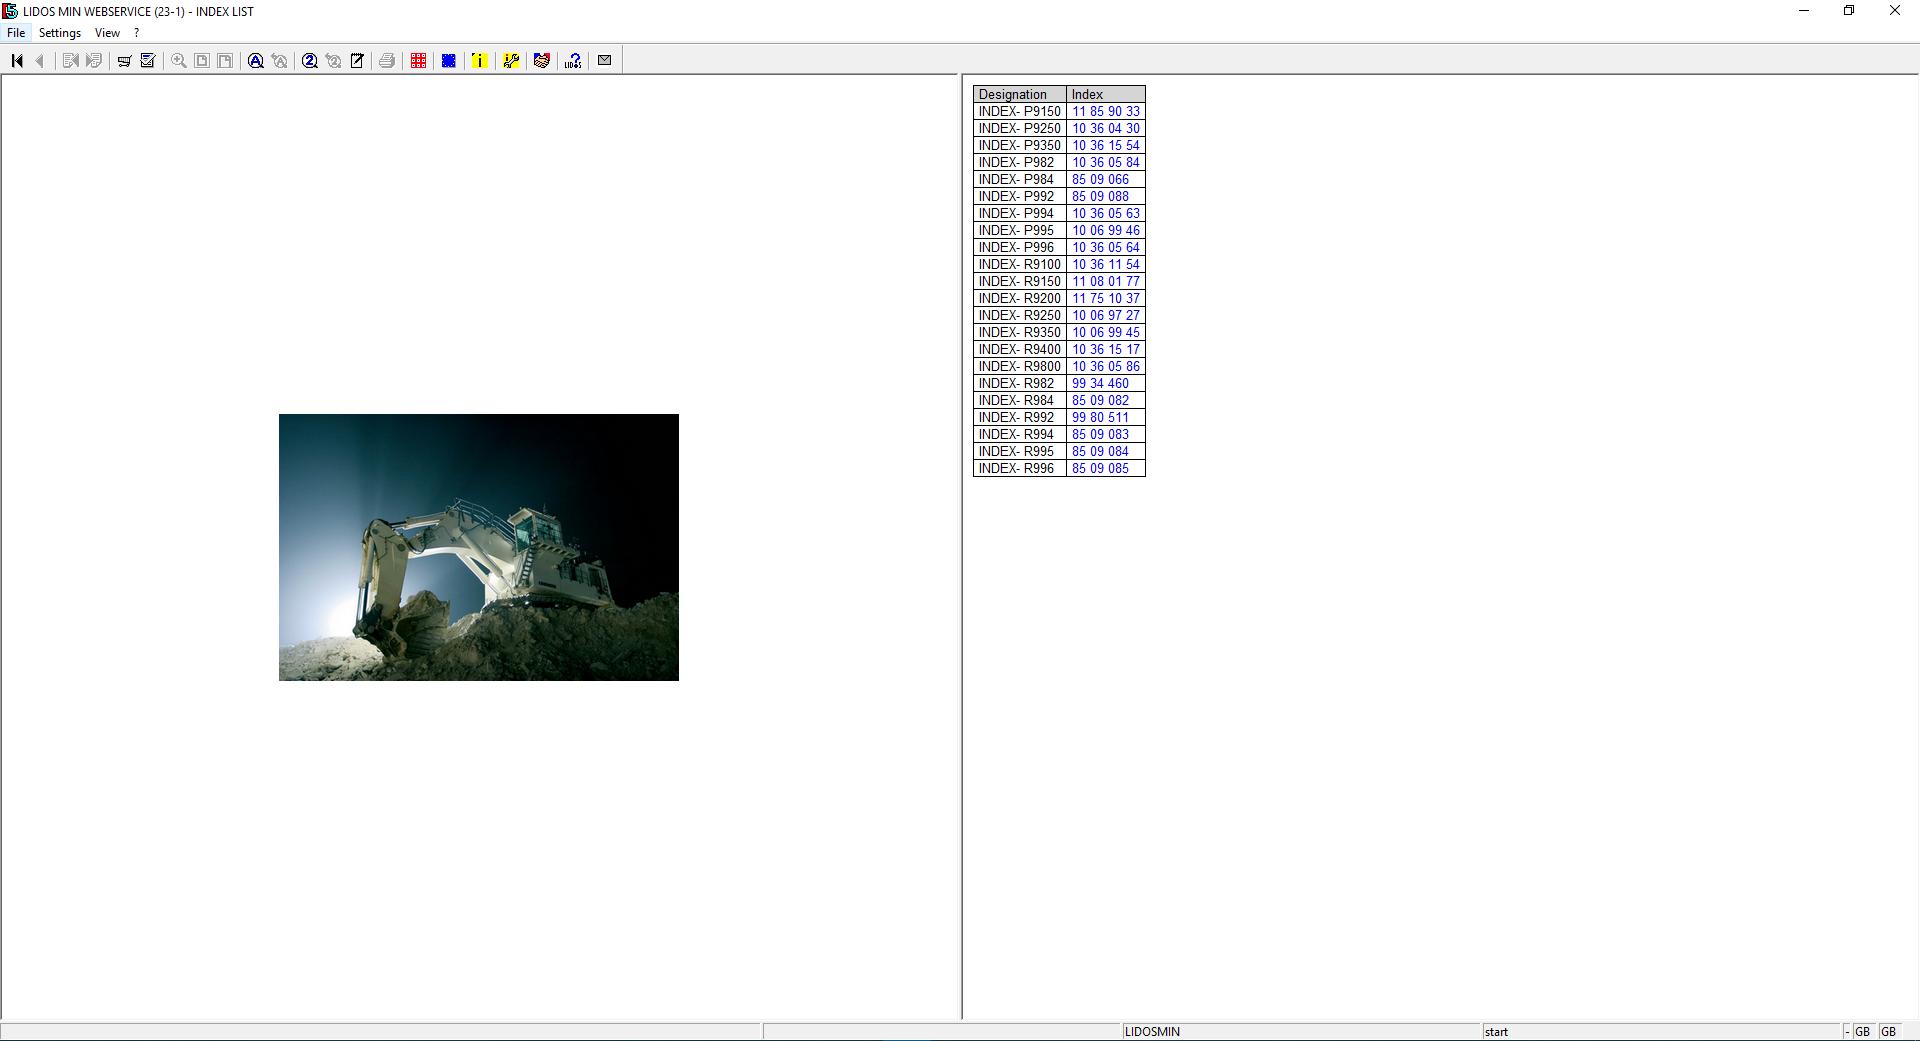Click the grayed repeat search A icon
Viewport: 1920px width, 1041px height.
tap(280, 61)
